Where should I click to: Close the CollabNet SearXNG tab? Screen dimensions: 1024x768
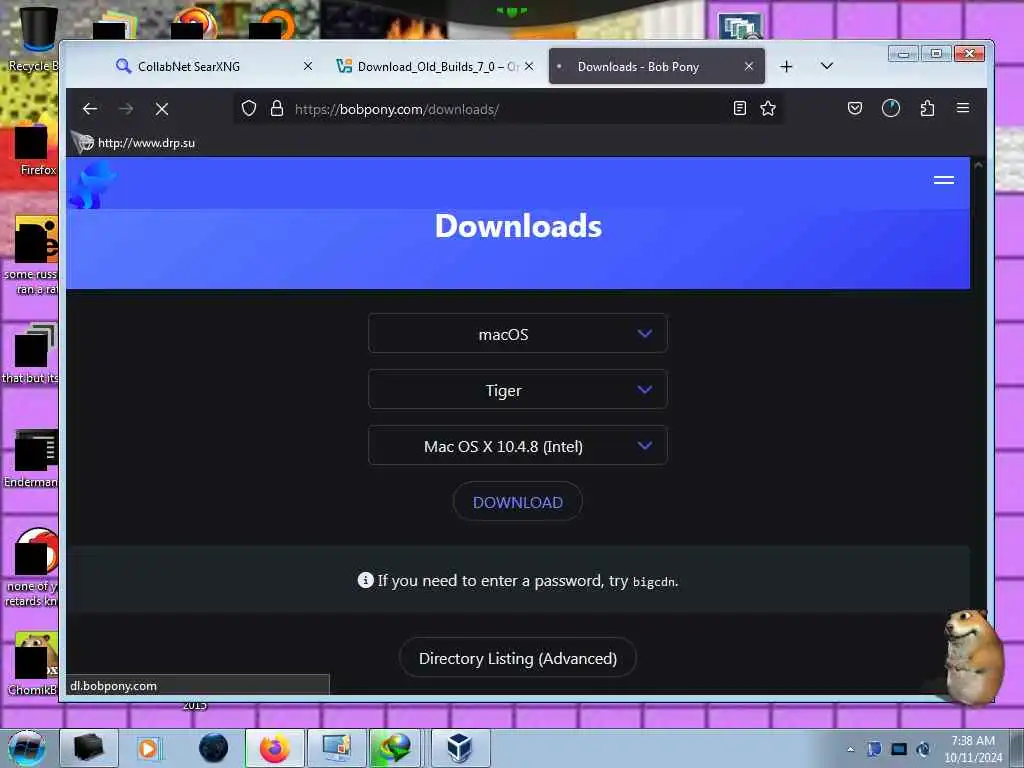pos(308,66)
